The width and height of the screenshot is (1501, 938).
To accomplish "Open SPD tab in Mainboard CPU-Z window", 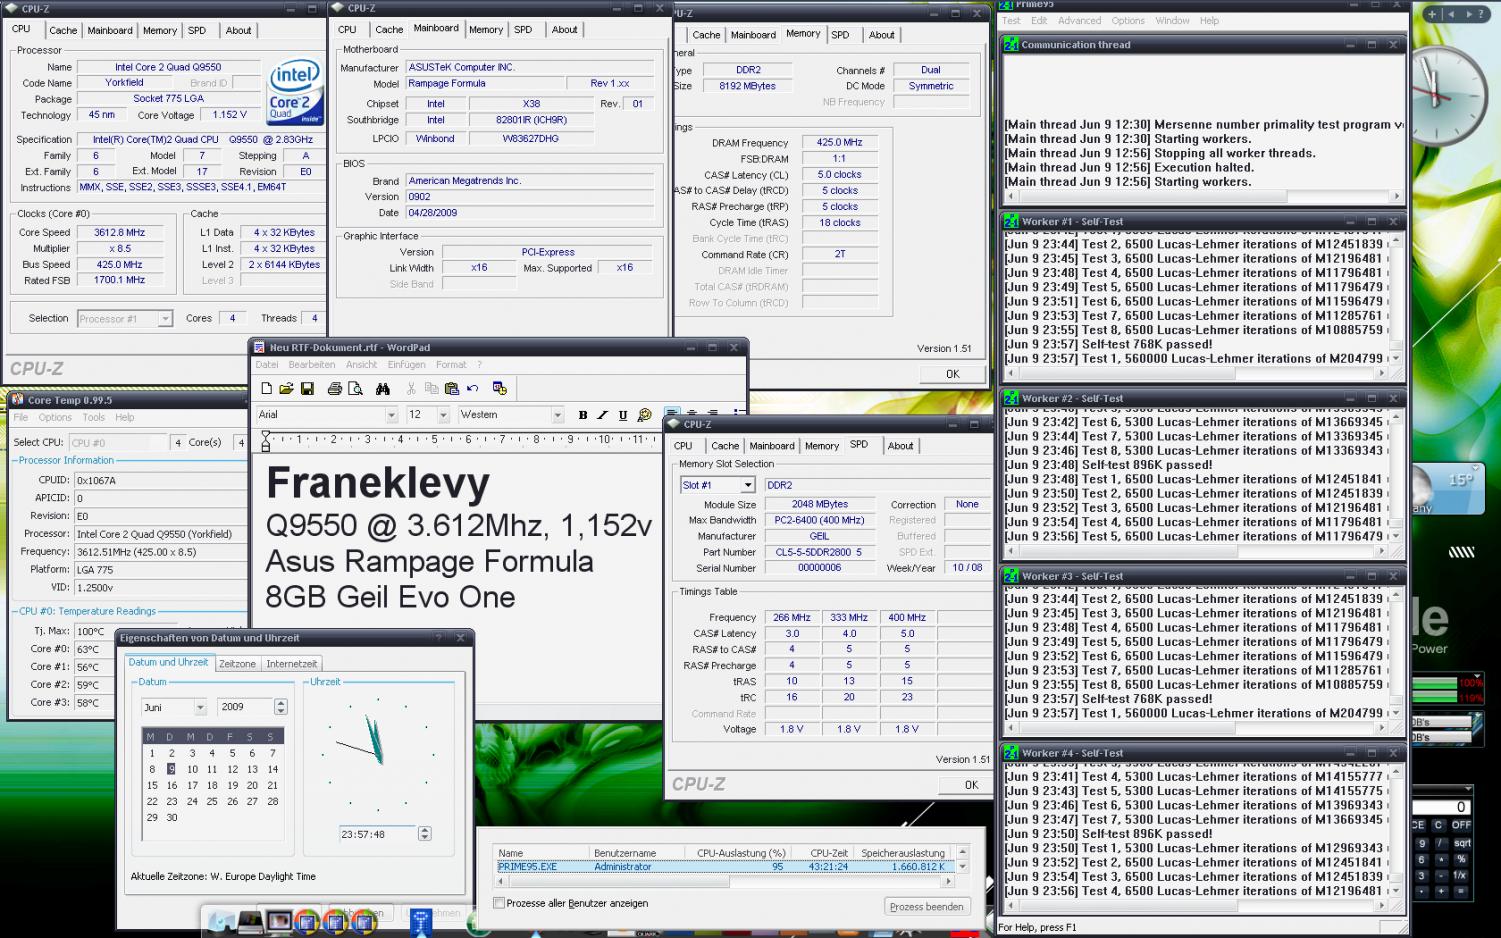I will coord(523,29).
